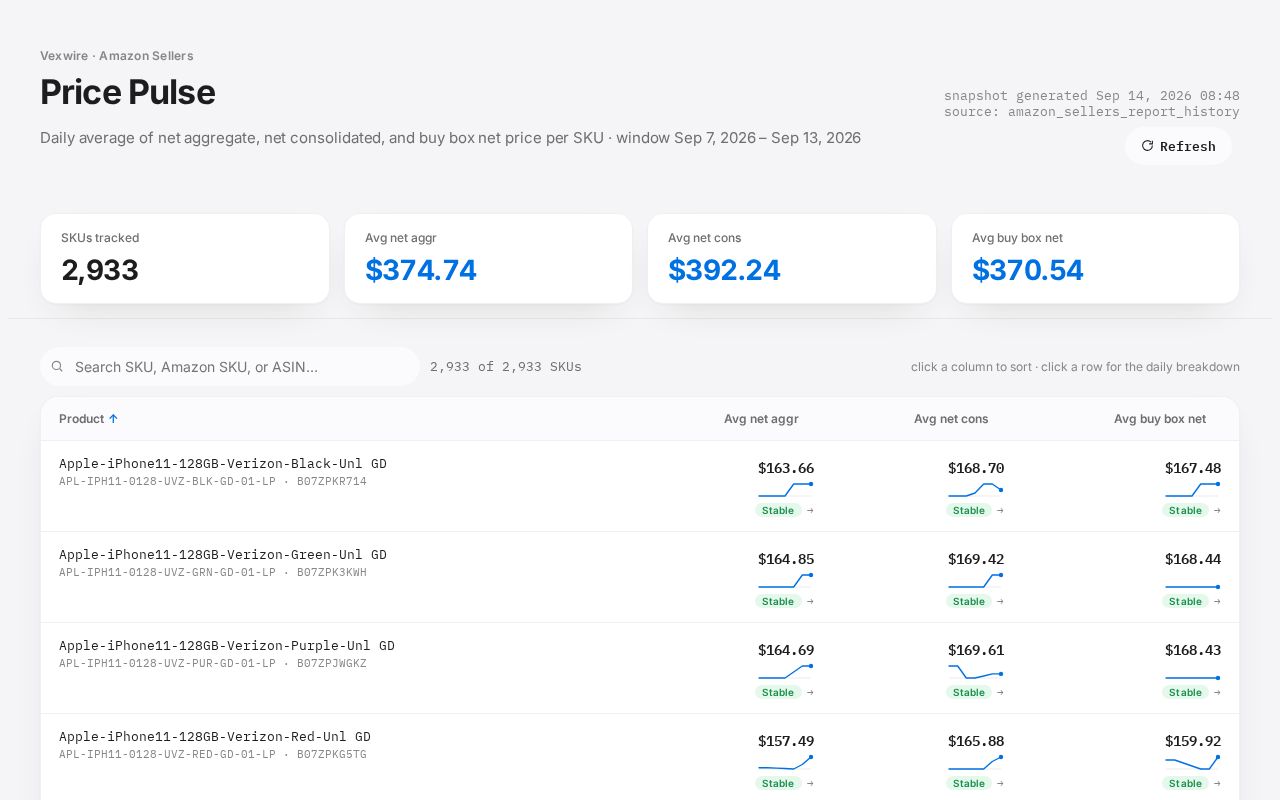Screen dimensions: 1280x800
Task: Click the sparkline under $164.69
Action: [786, 671]
